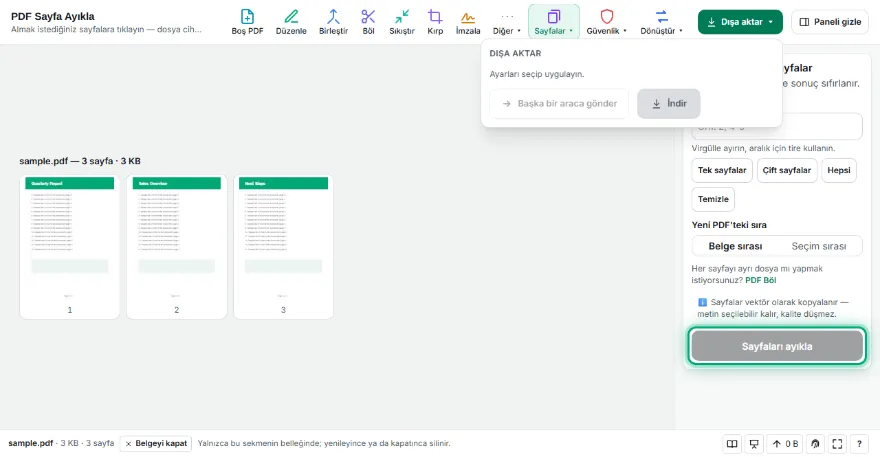Screen dimensions: 880x457
Task: Switch order to Belge sırası
Action: point(735,246)
